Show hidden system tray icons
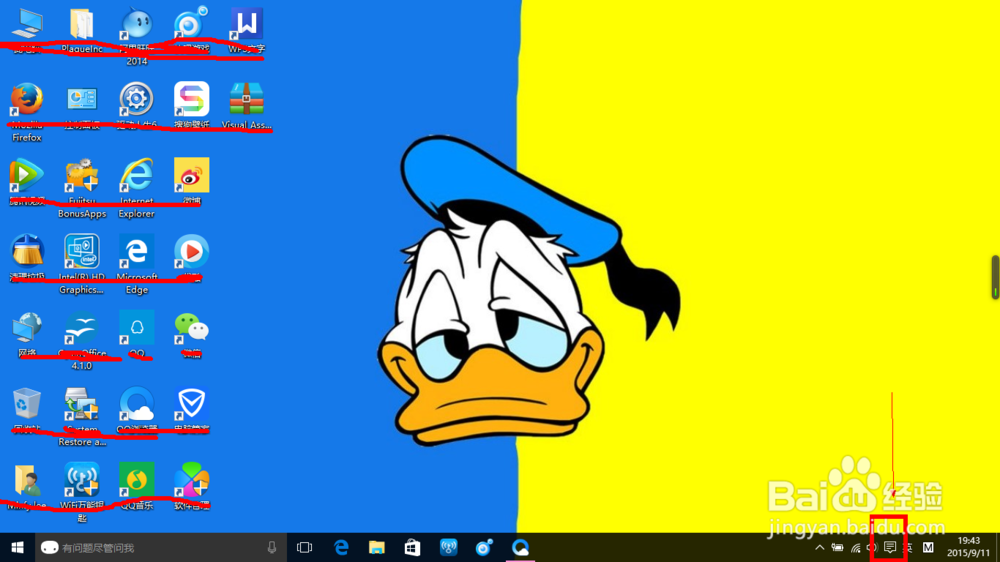The height and width of the screenshot is (562, 1000). (820, 547)
